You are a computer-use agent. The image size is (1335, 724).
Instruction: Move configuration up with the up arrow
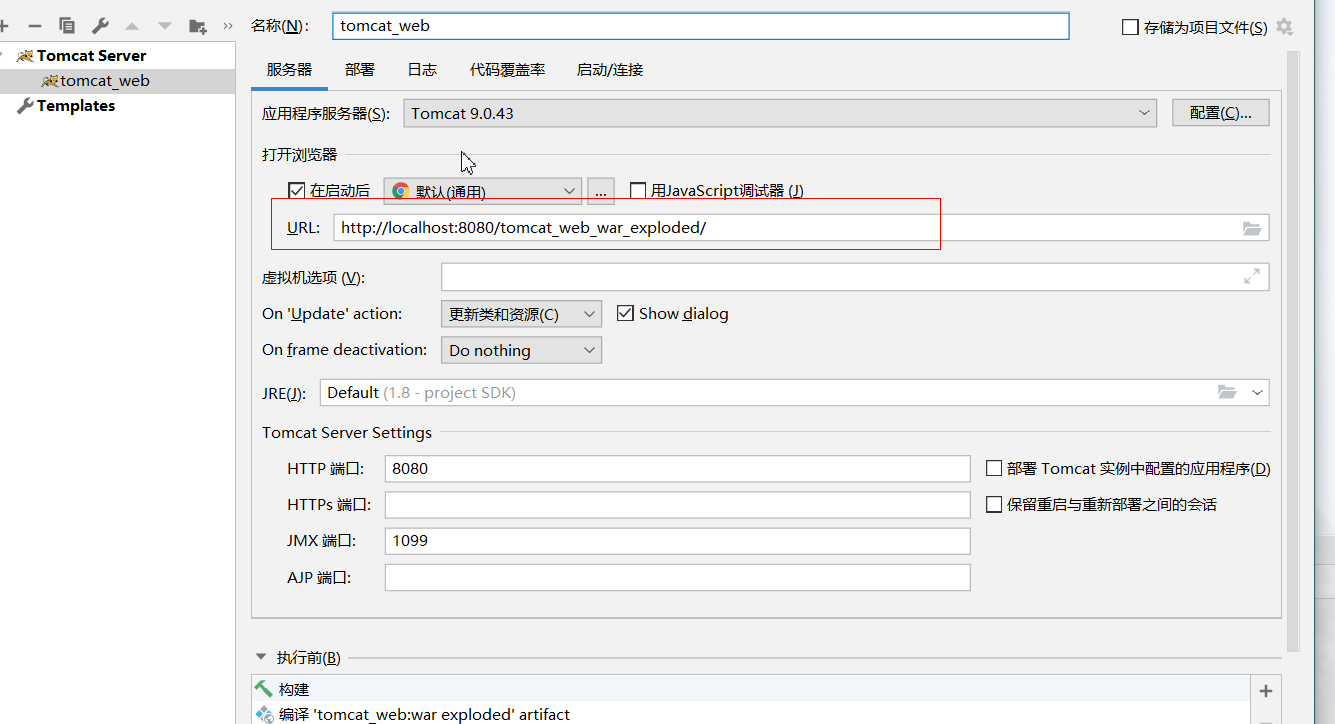[x=132, y=26]
